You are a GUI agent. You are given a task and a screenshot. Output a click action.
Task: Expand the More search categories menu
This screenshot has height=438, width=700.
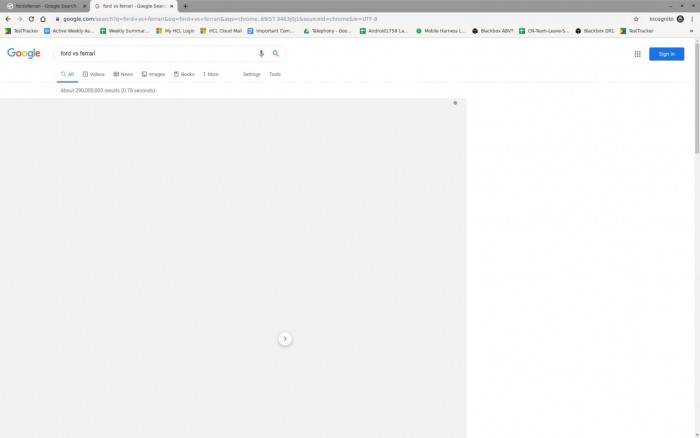click(x=211, y=74)
